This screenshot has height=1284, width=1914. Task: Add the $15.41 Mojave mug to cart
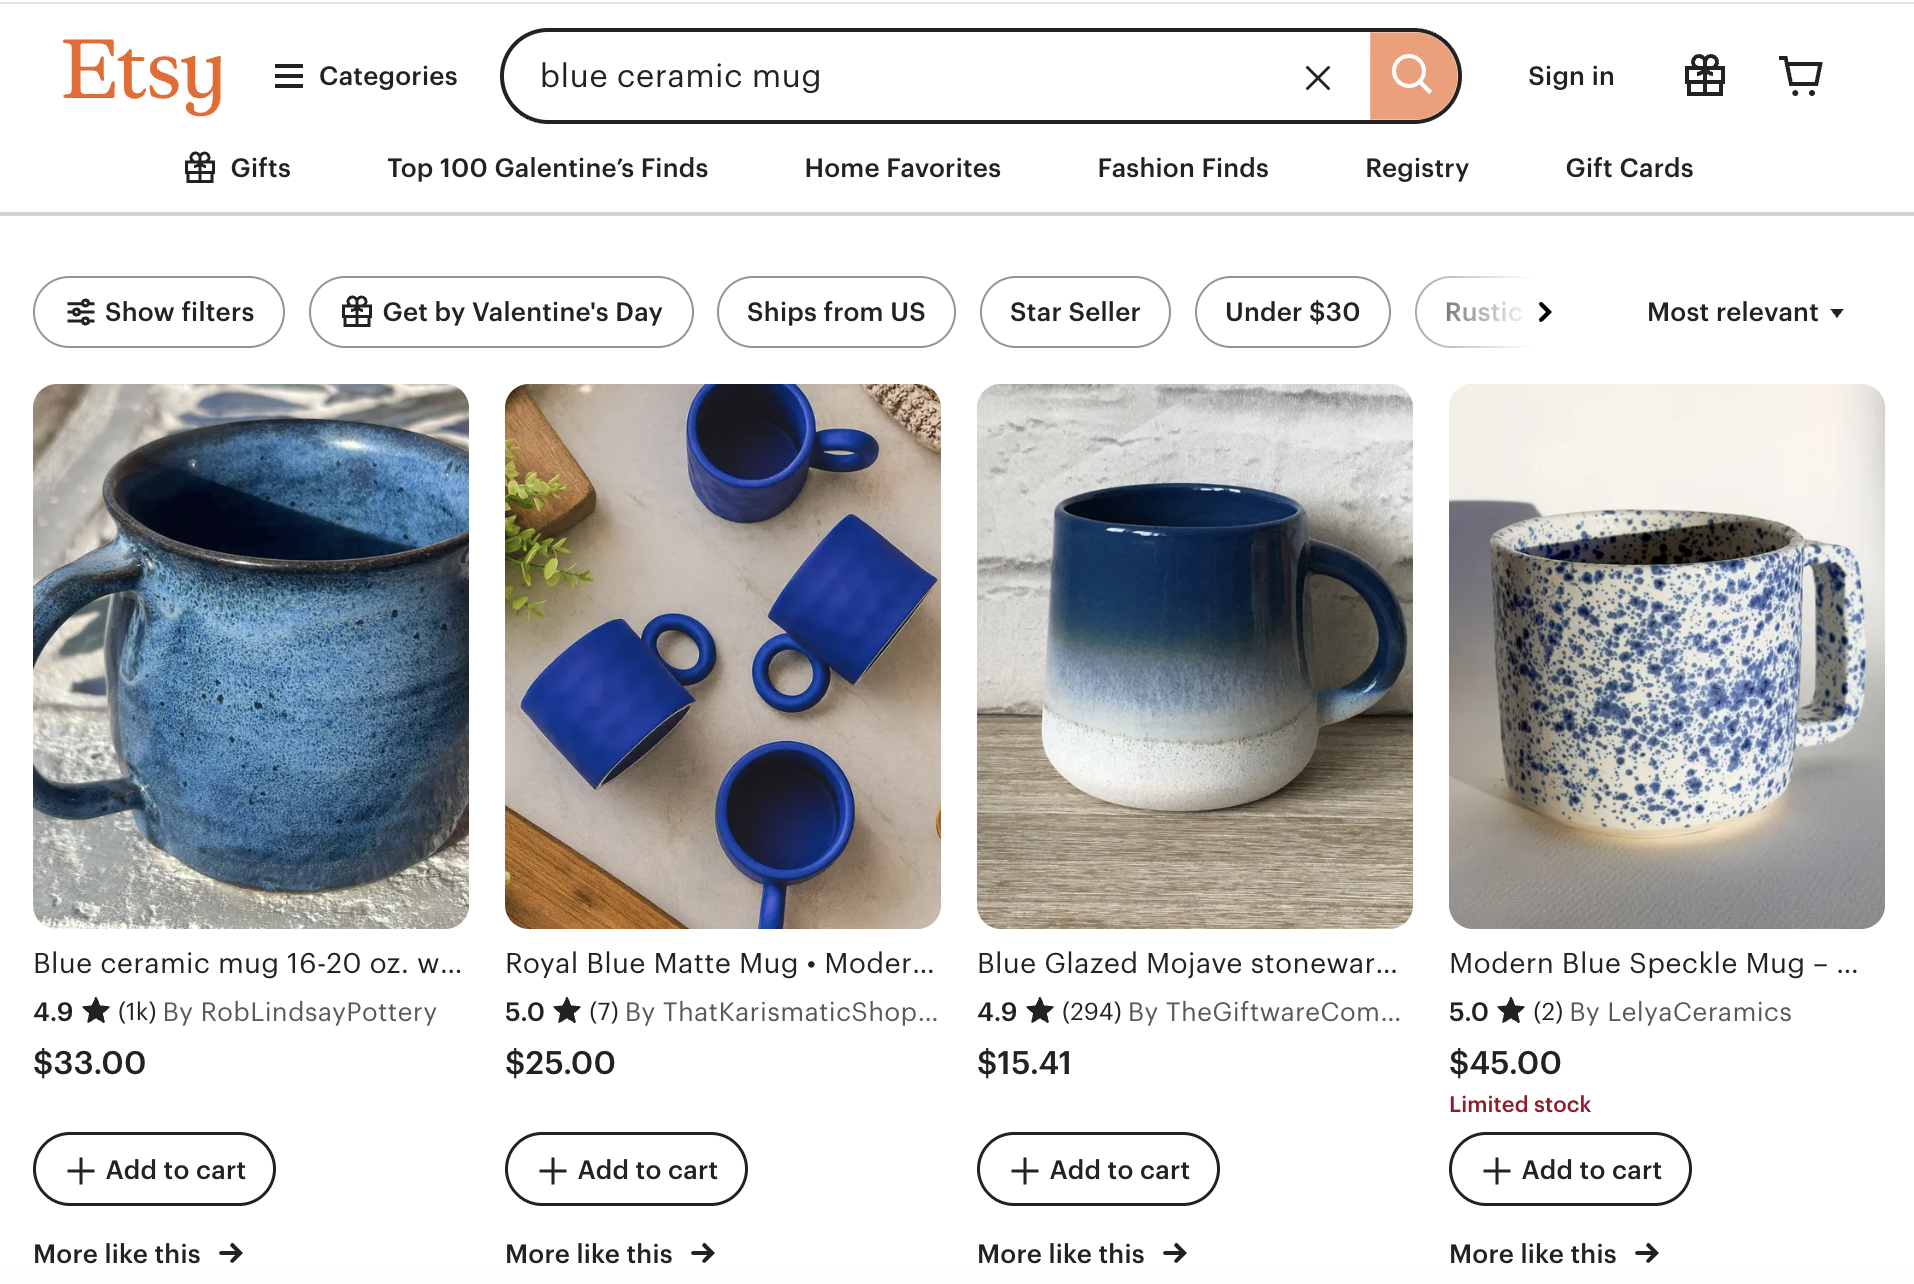click(1097, 1169)
